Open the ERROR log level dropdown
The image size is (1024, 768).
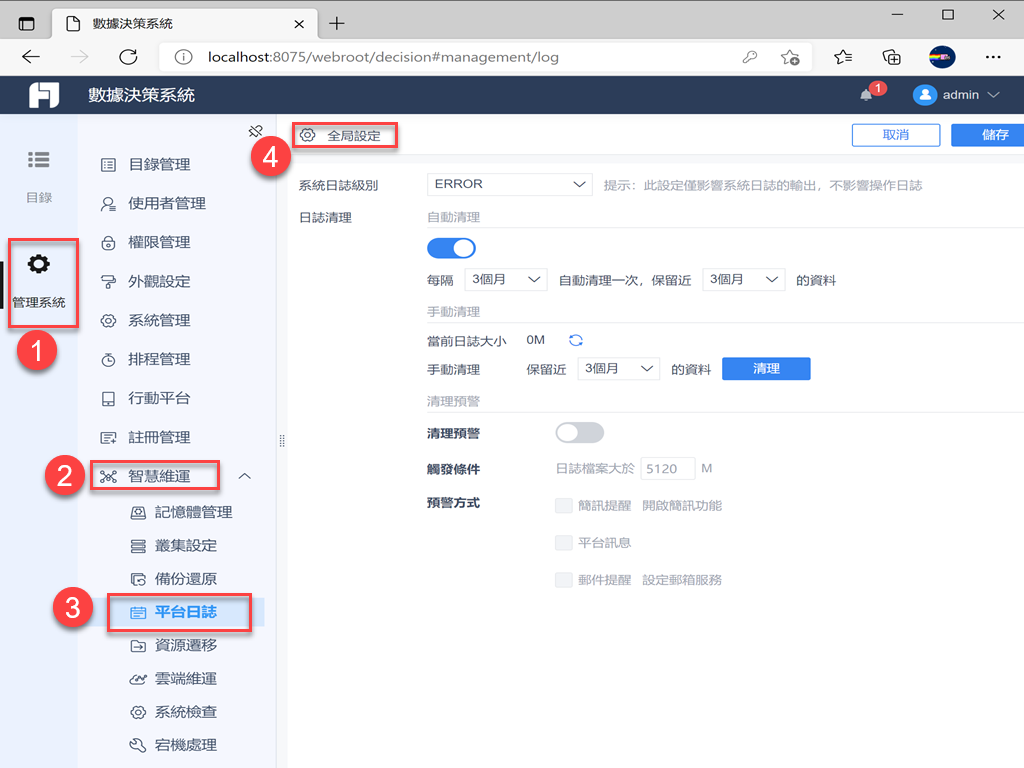click(x=509, y=184)
